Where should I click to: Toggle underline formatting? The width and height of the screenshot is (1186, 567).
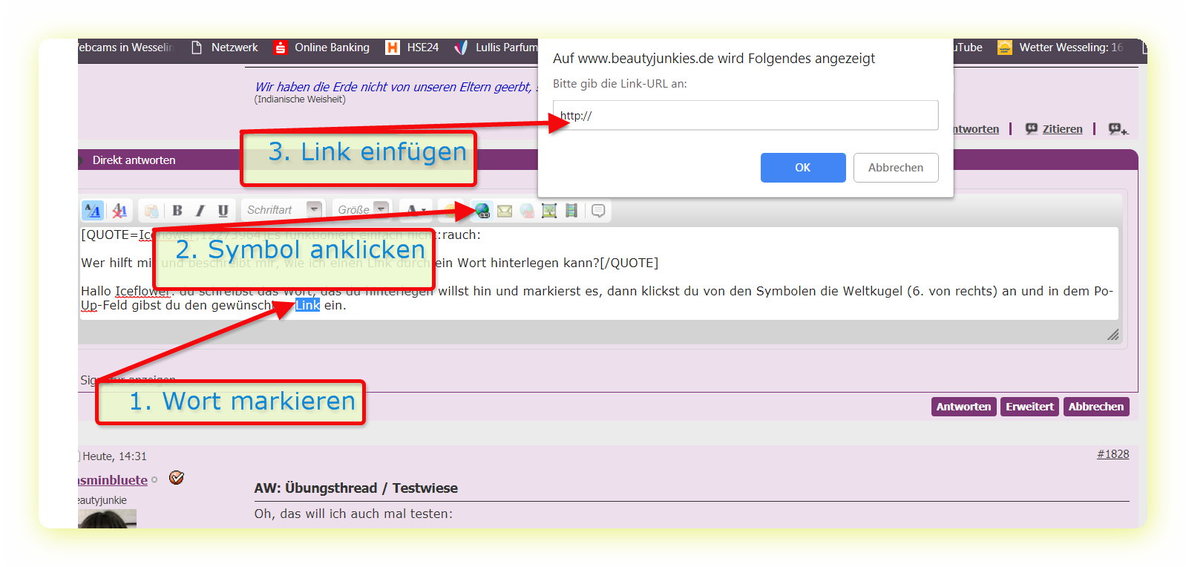[x=222, y=210]
